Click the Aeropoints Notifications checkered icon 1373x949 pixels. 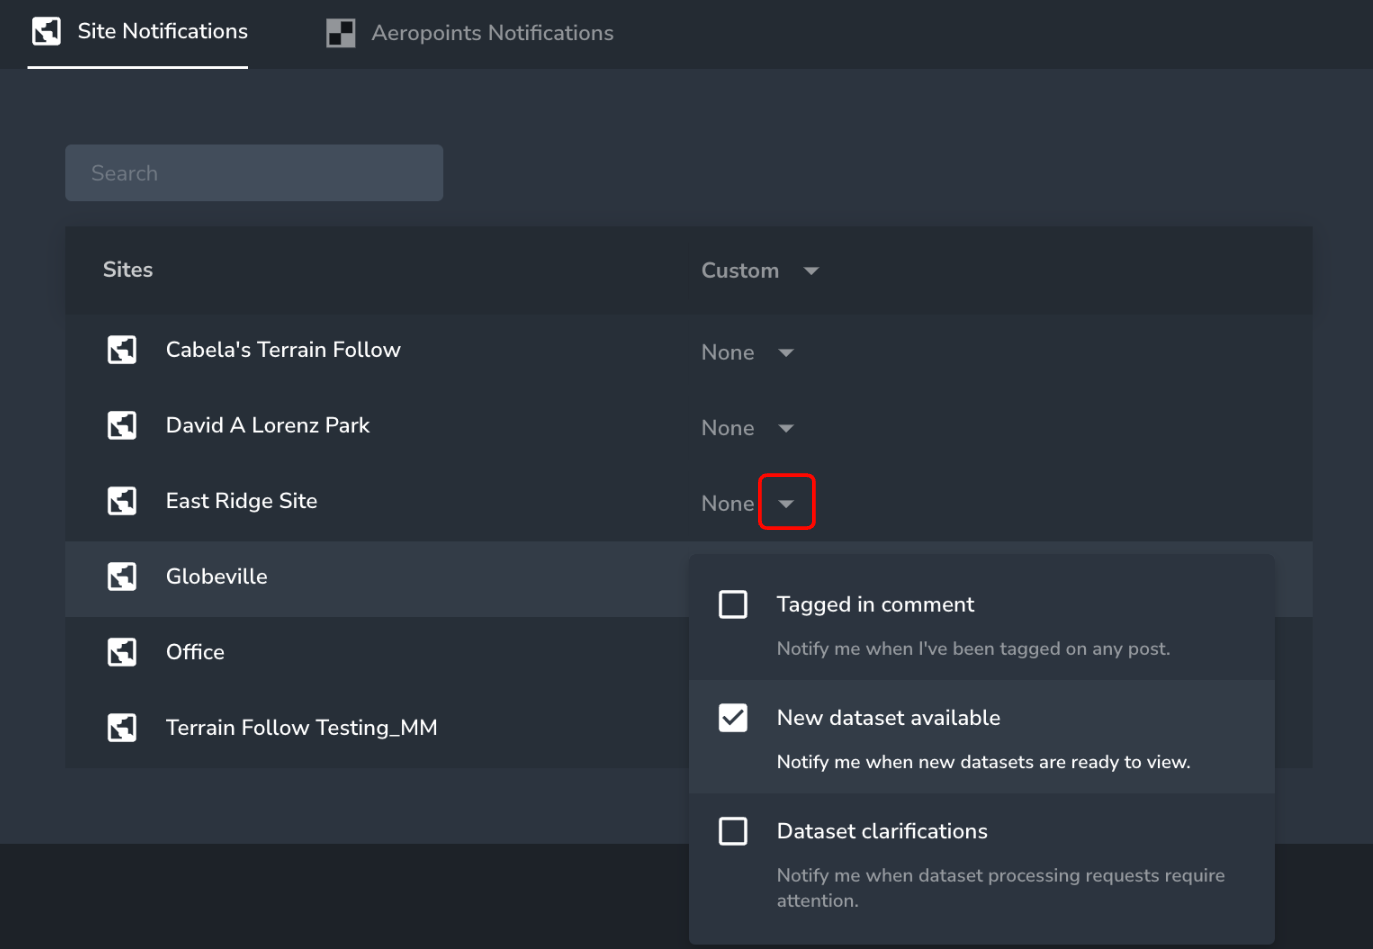341,33
